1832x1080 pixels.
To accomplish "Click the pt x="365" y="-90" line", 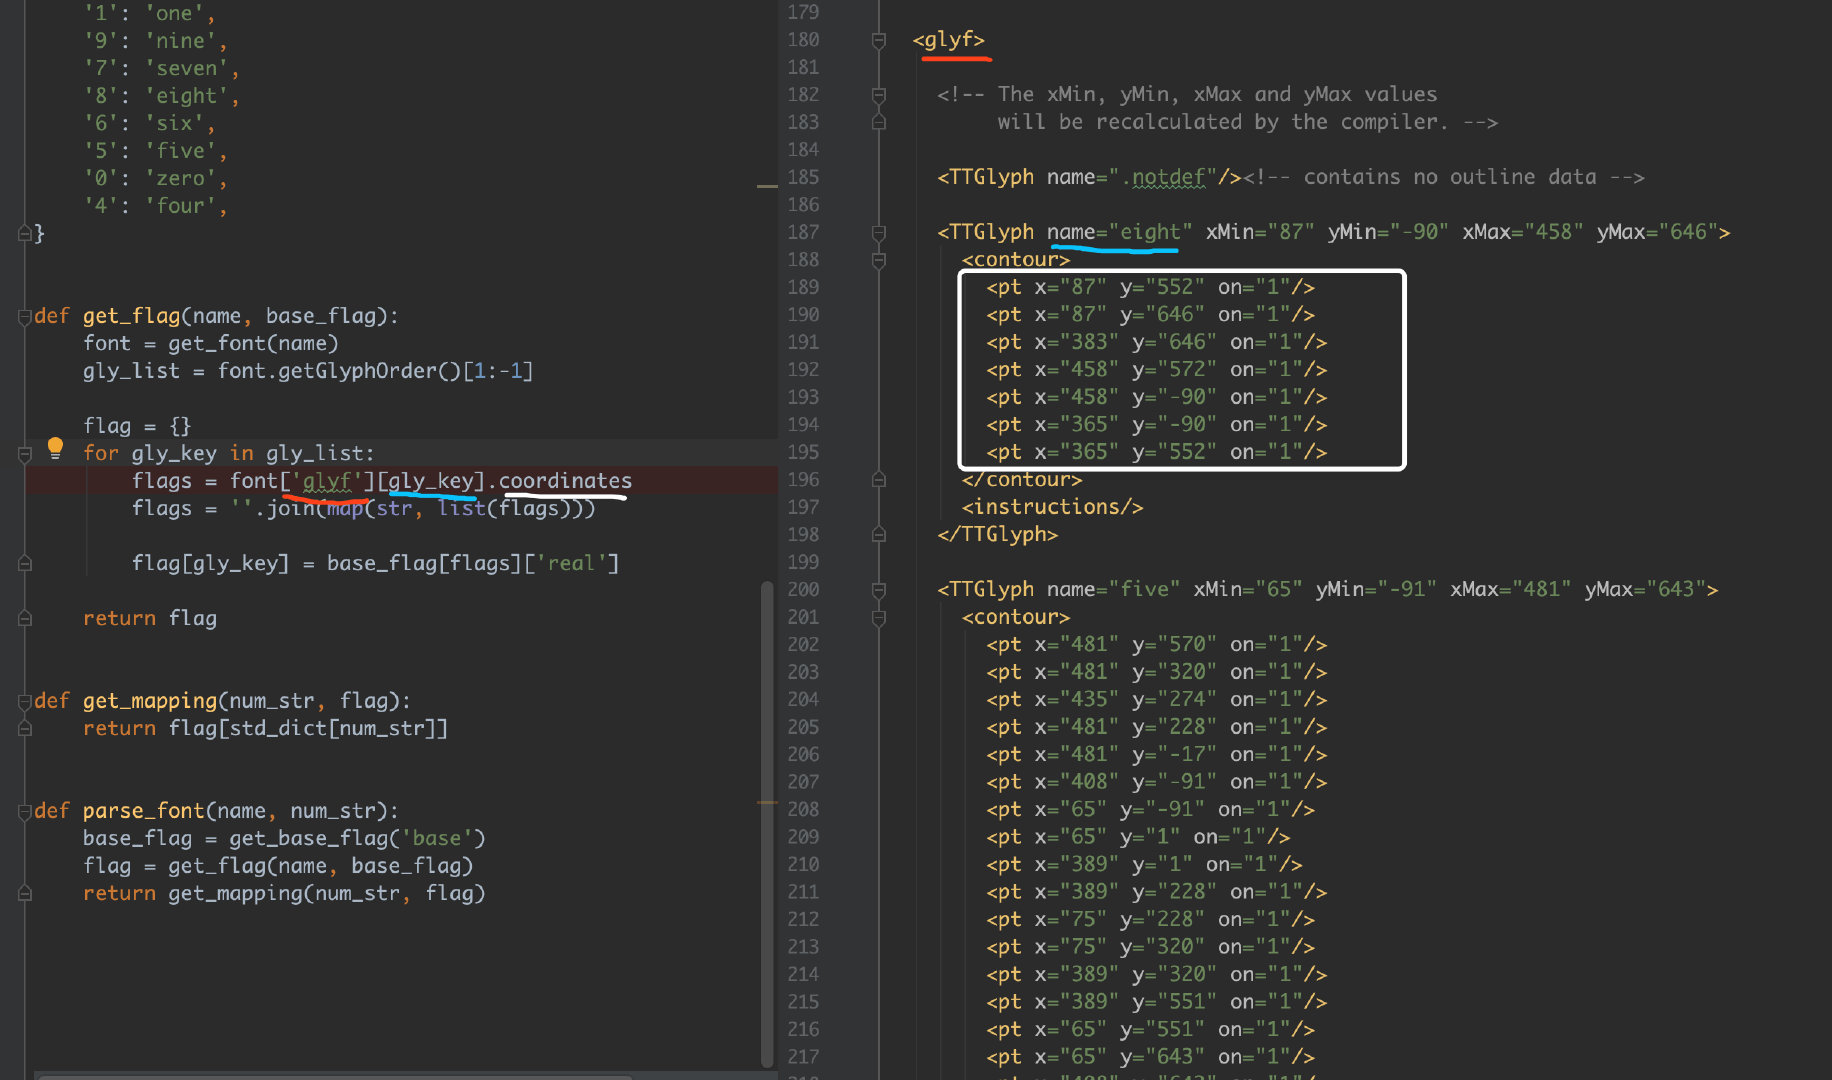I will [x=1156, y=425].
